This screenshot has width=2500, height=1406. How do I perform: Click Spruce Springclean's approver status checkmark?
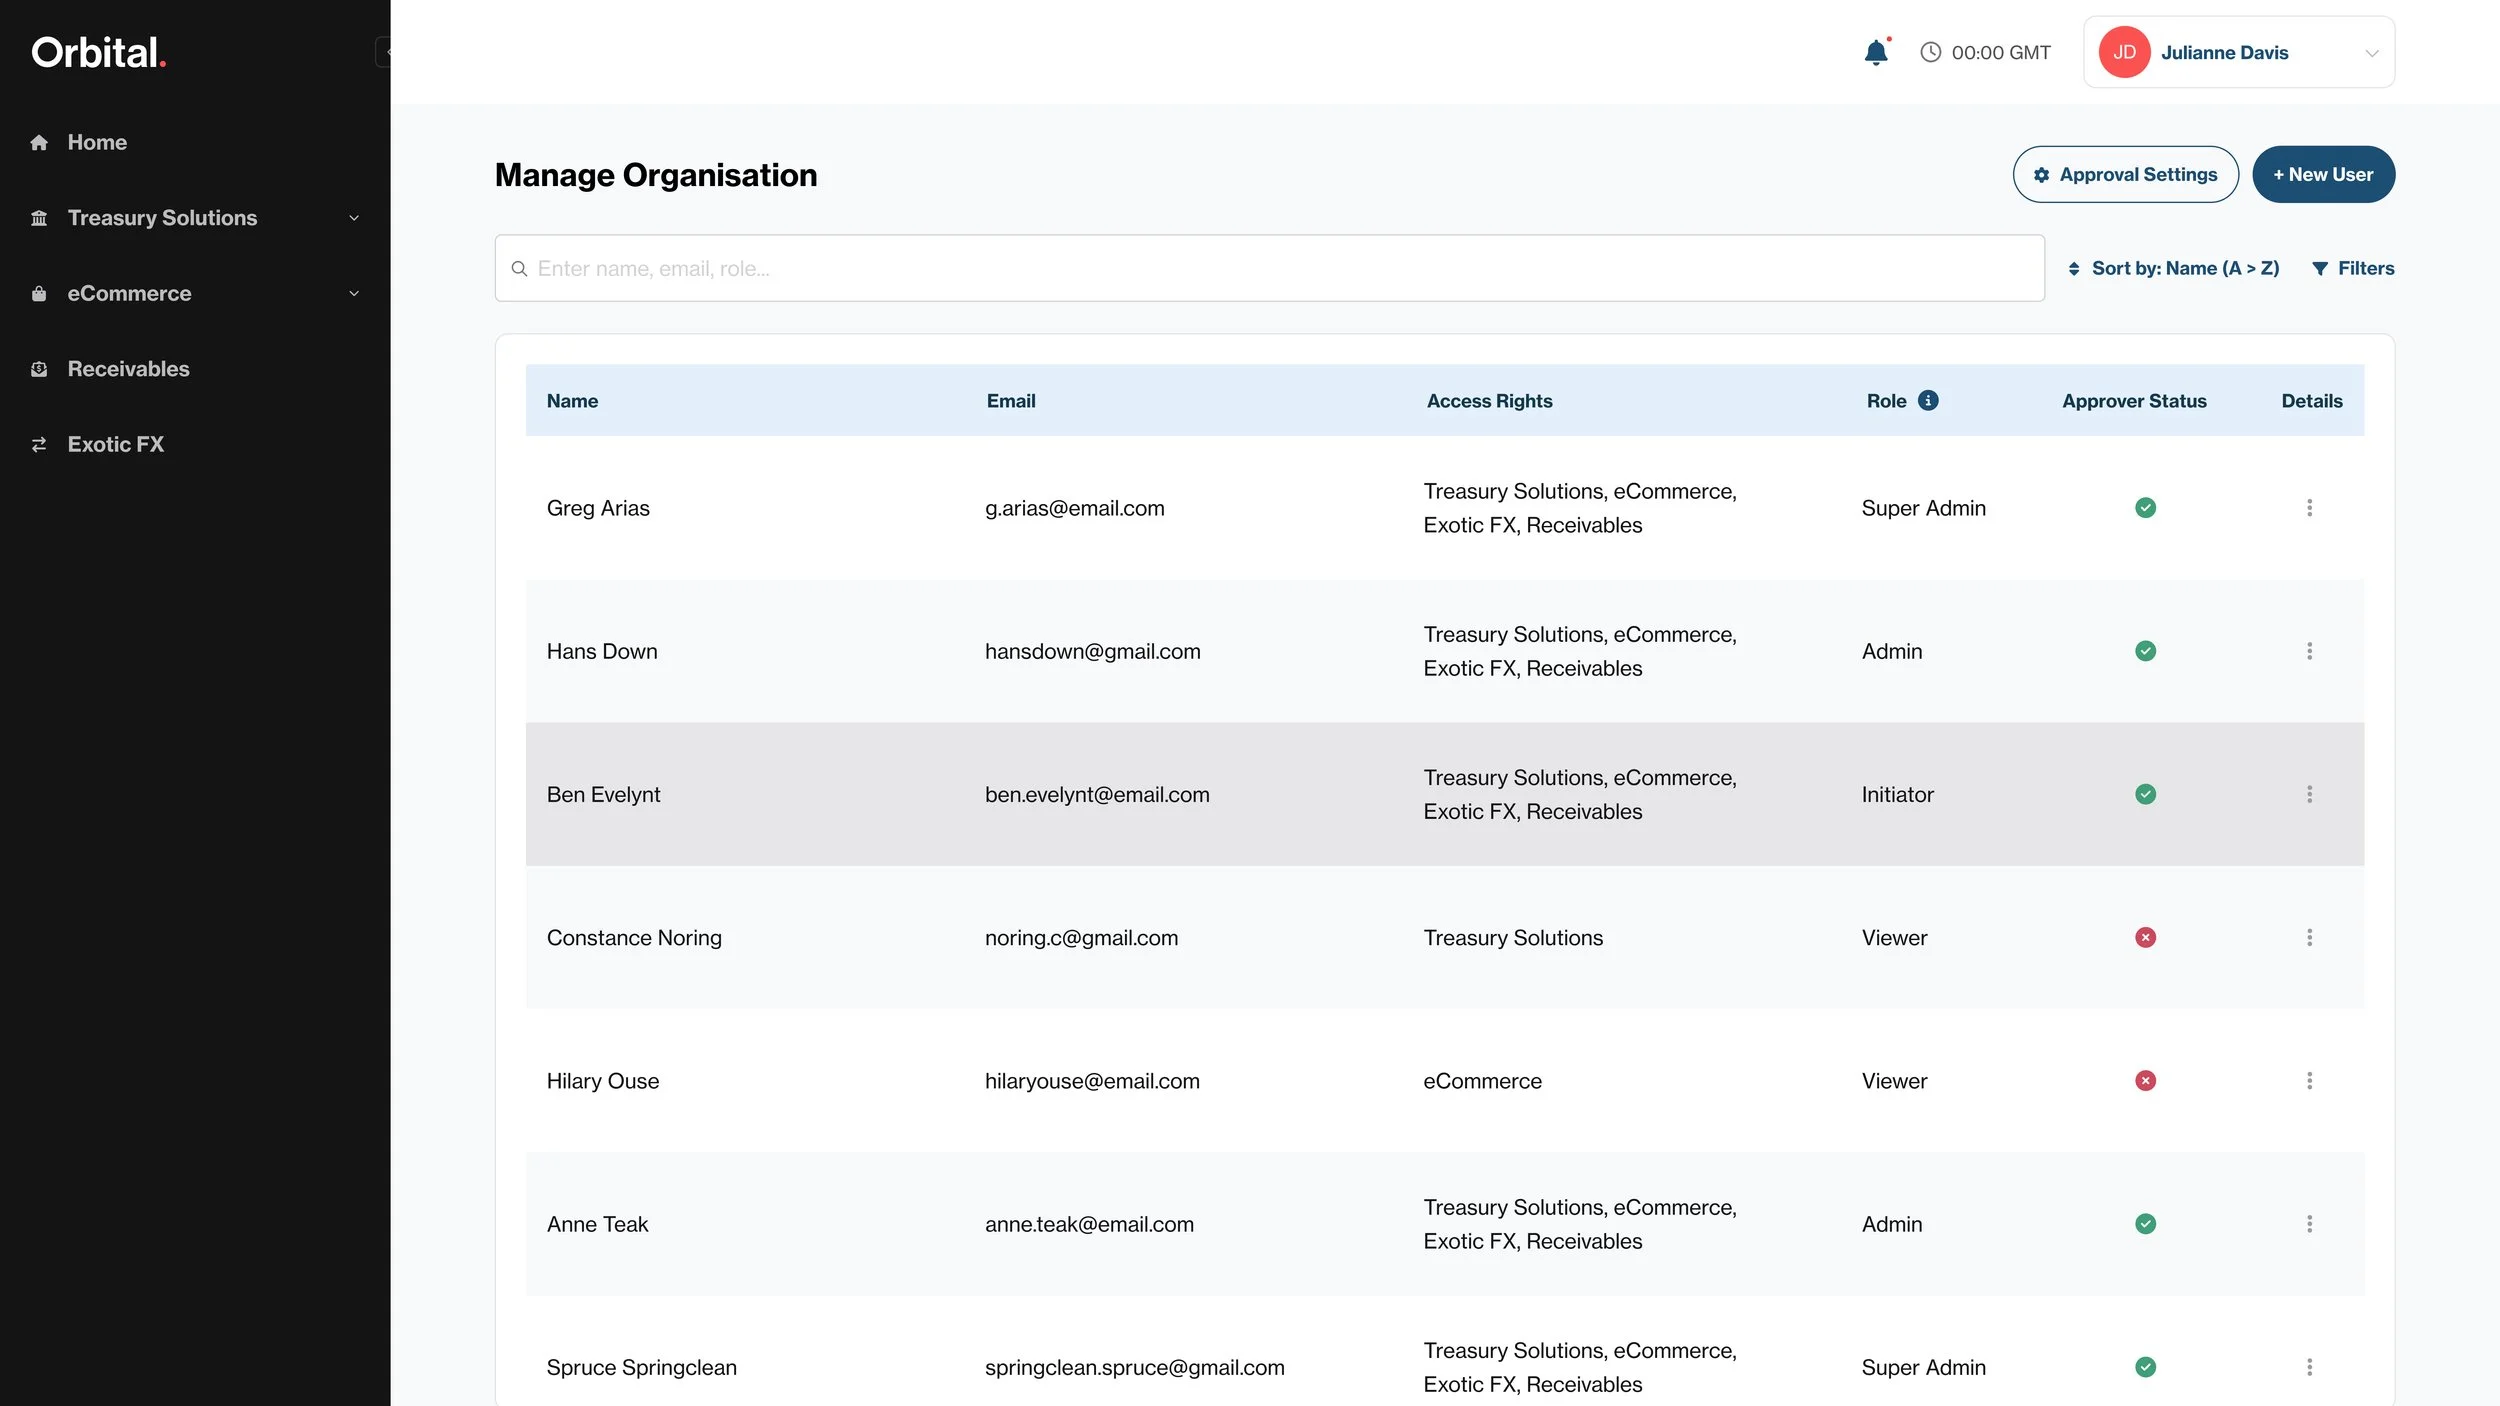click(x=2145, y=1367)
